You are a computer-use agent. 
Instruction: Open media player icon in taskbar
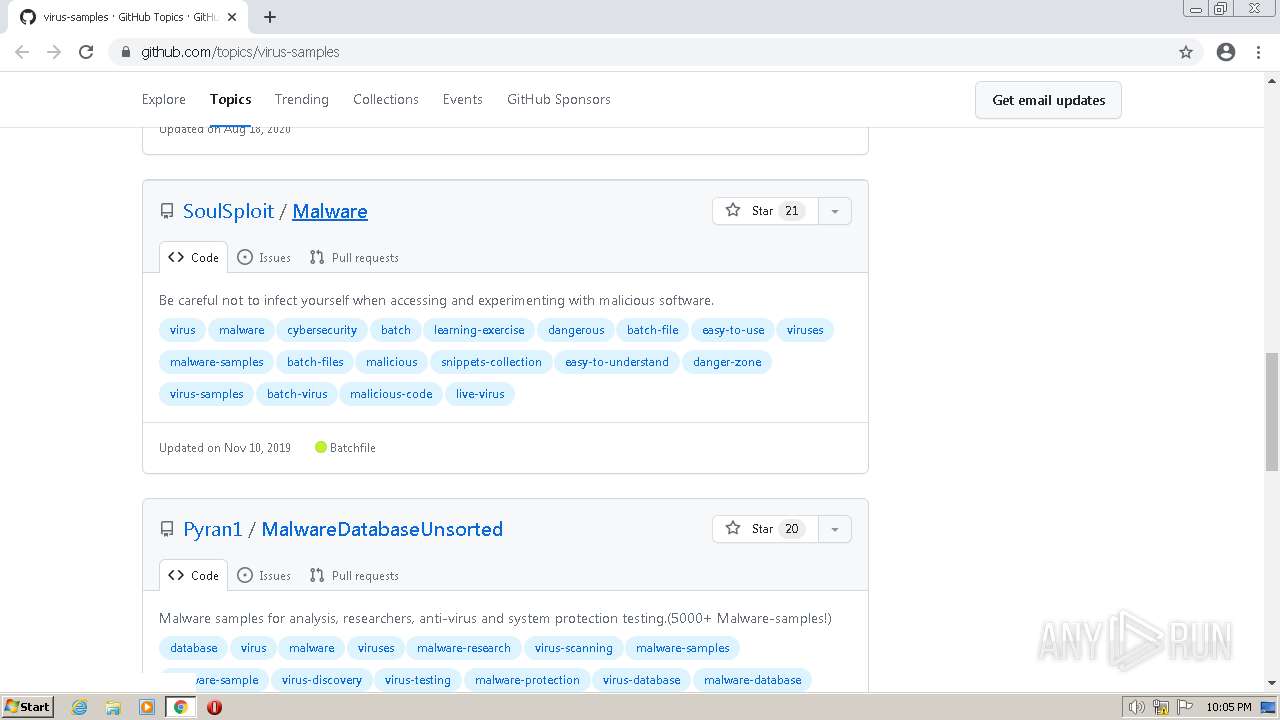[x=147, y=707]
